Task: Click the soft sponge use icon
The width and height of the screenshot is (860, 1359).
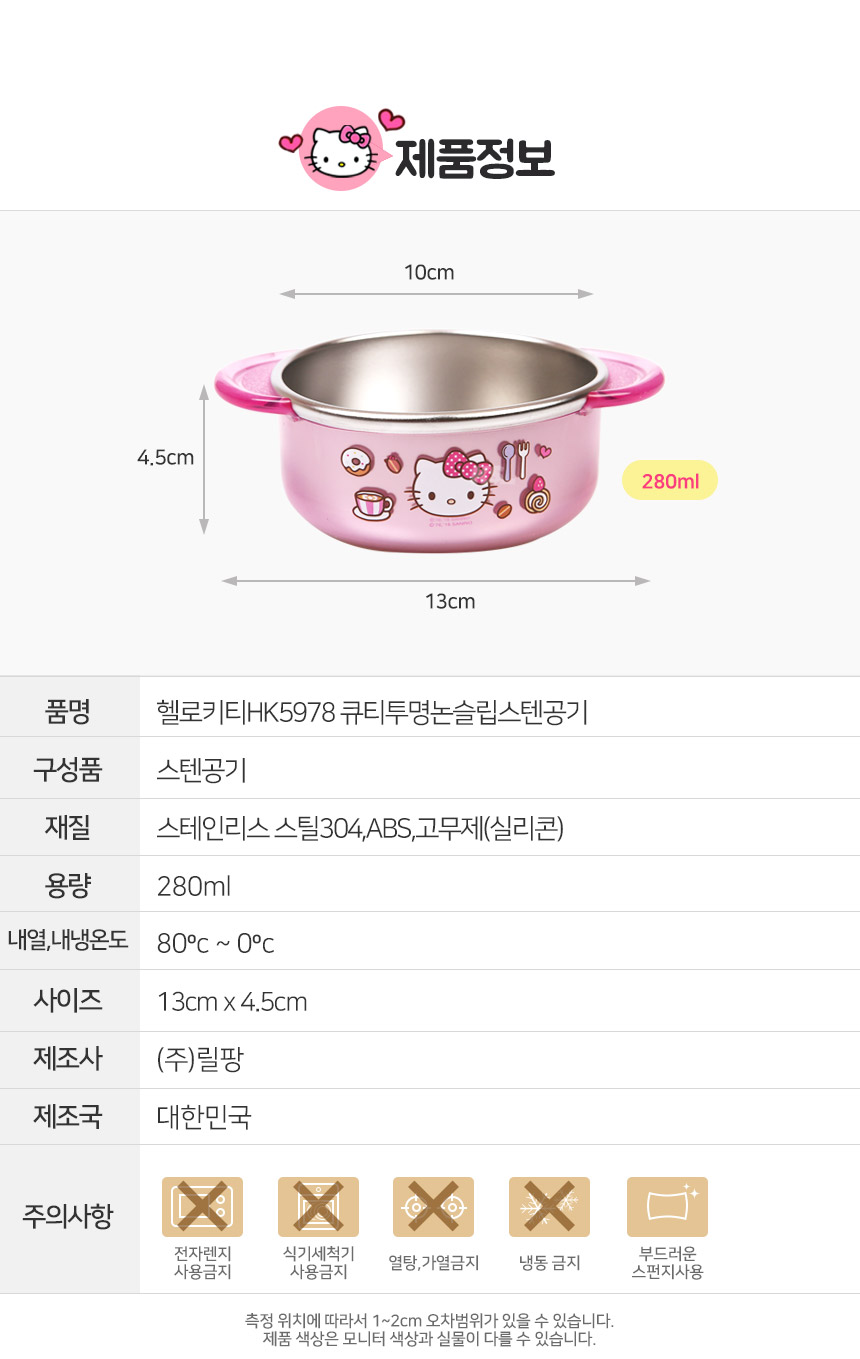Action: [x=667, y=1207]
